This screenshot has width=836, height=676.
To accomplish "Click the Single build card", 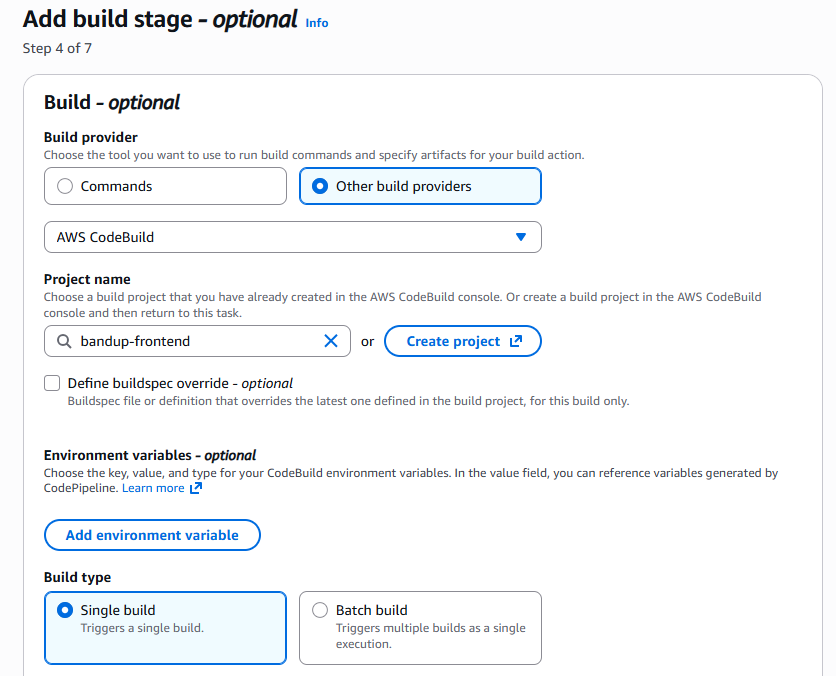I will 165,628.
